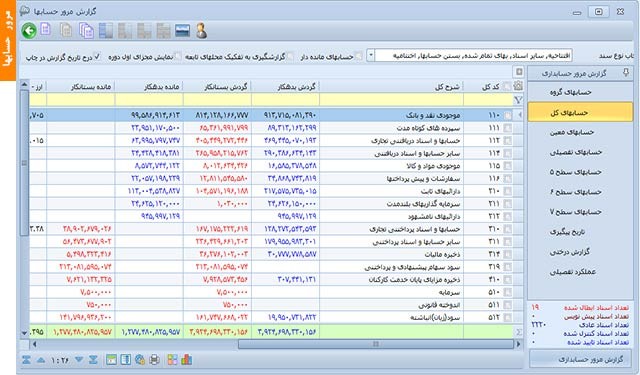This screenshot has width=640, height=375.
Task: Sort by the گردش بدهکار column header
Action: pos(285,87)
